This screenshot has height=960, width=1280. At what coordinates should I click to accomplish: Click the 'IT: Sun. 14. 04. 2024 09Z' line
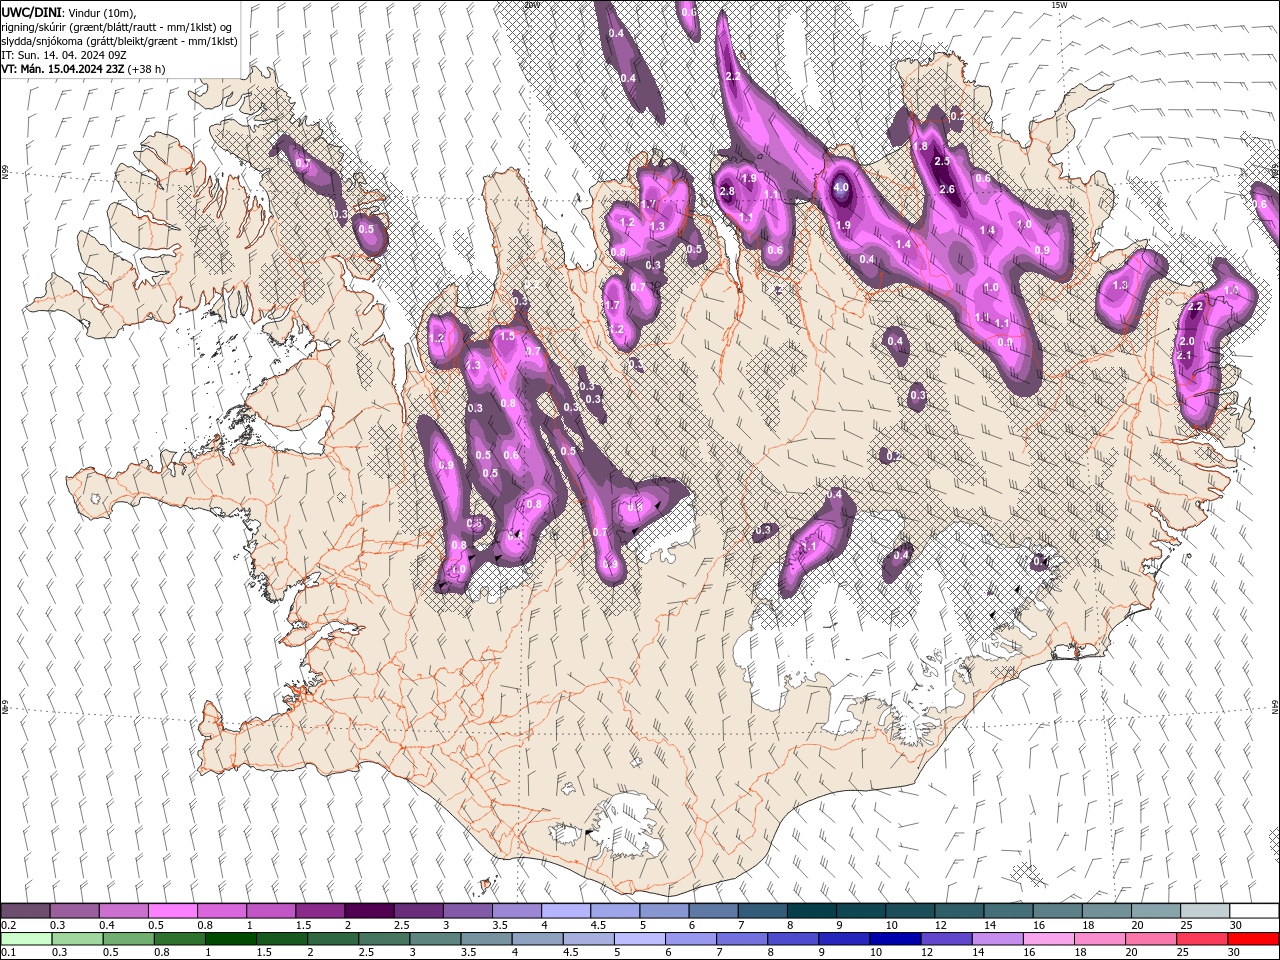63,55
